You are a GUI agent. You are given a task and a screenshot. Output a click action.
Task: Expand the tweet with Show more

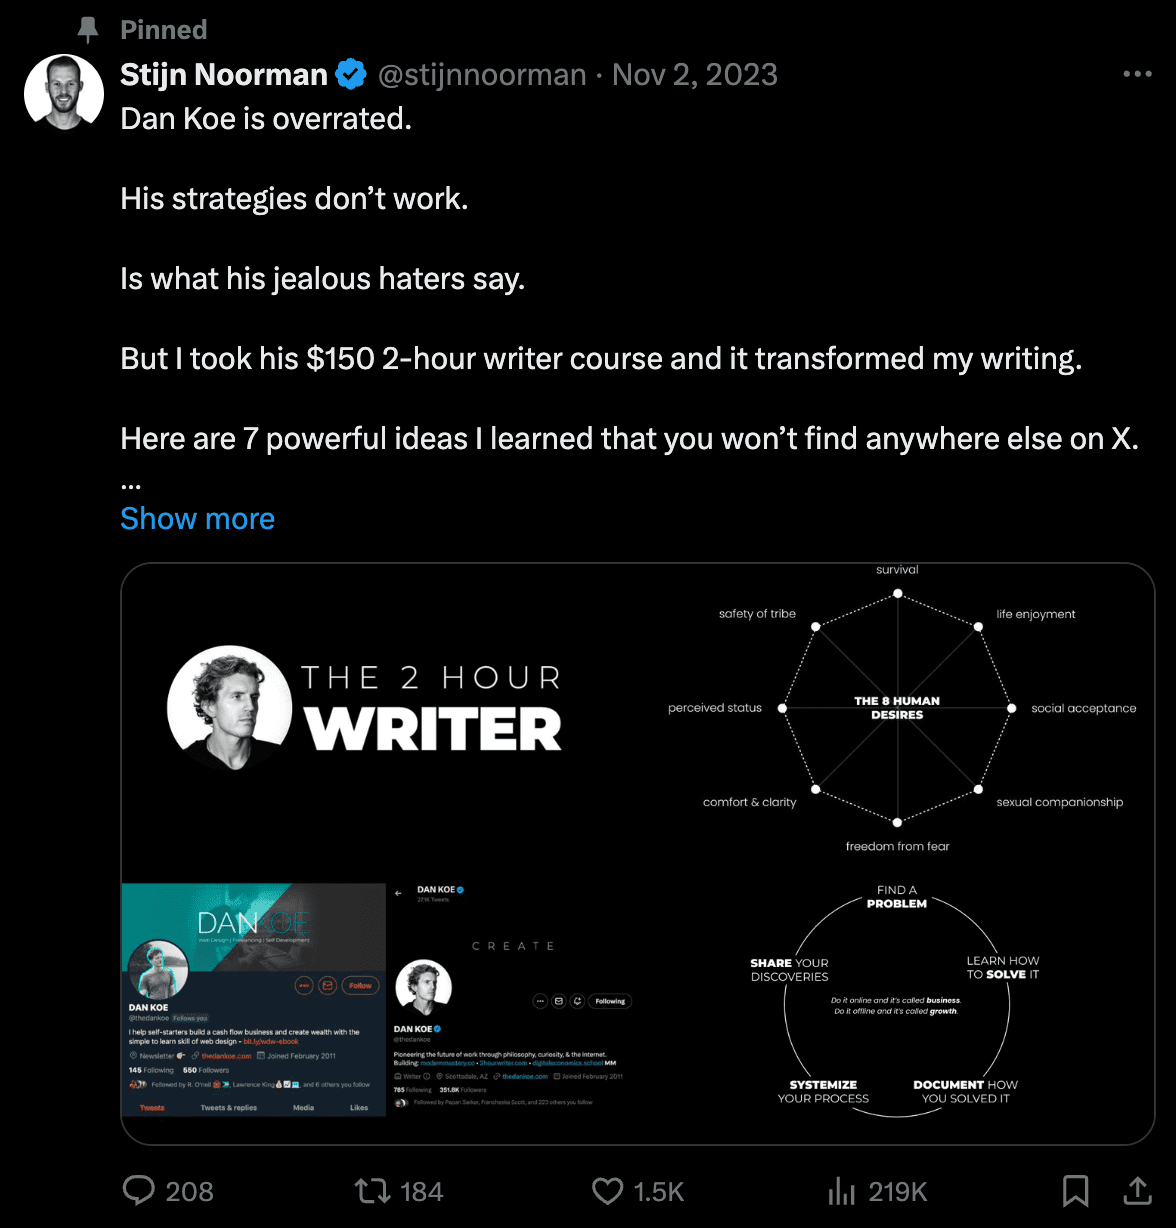[x=197, y=518]
